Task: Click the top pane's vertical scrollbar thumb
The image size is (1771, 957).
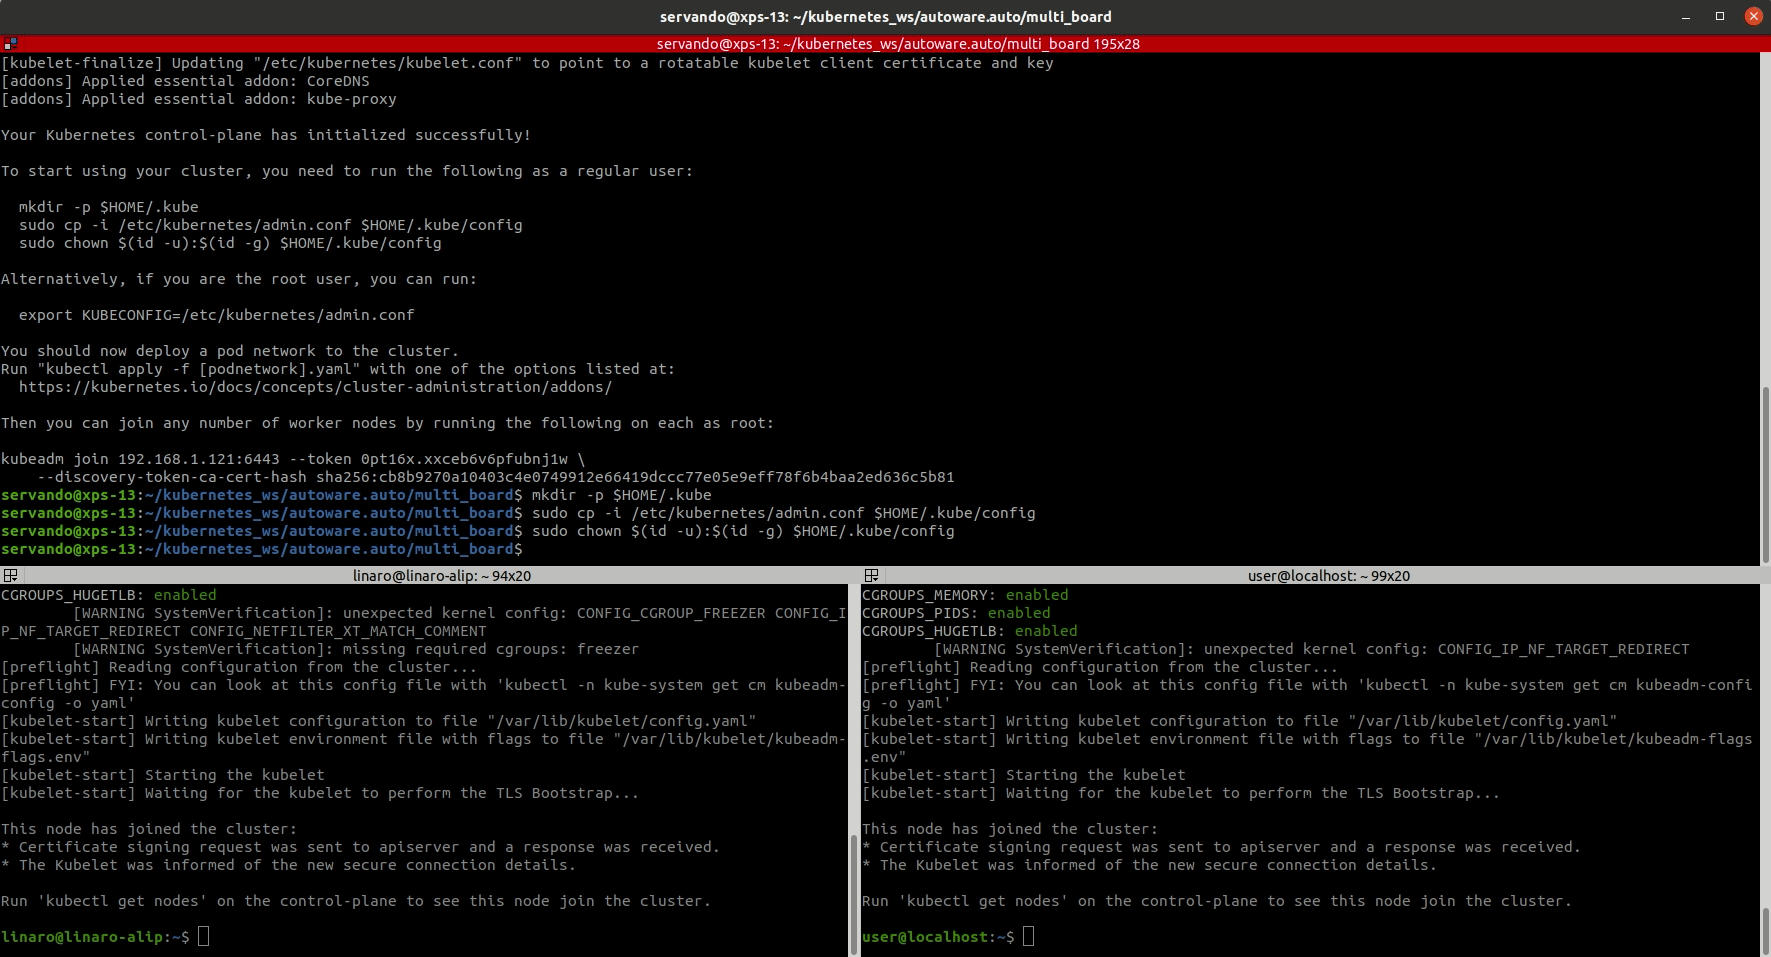Action: [1765, 474]
